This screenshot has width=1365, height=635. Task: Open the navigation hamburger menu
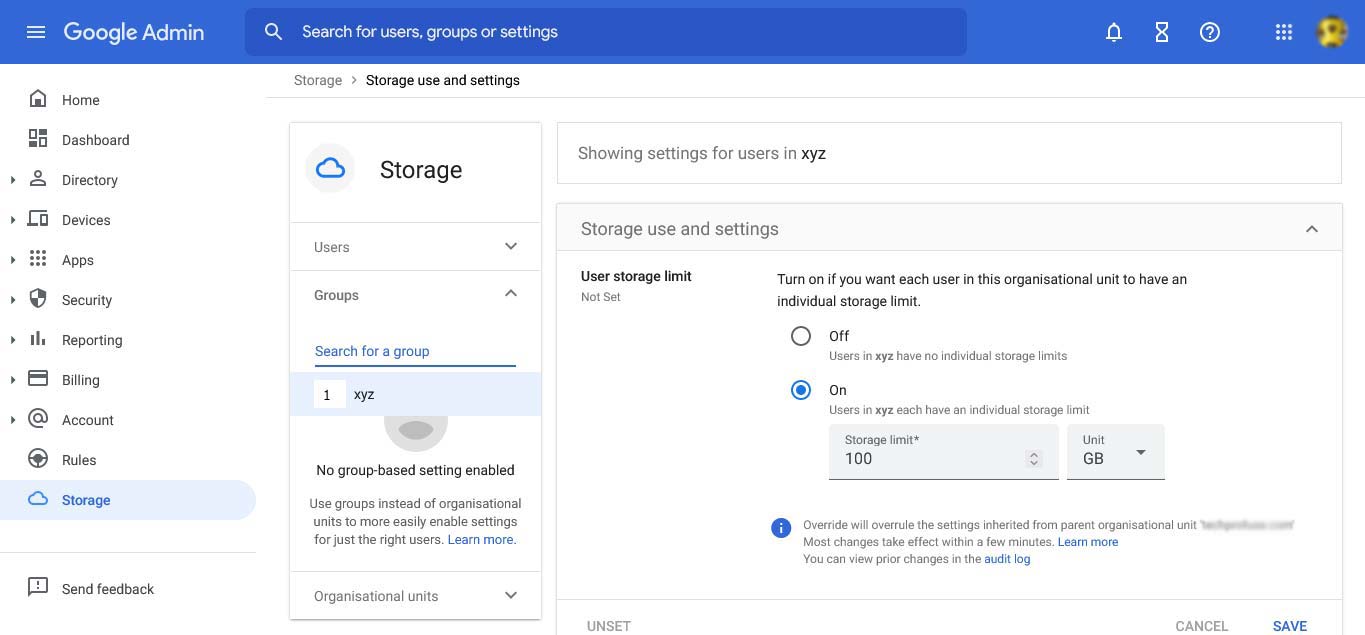pos(36,31)
